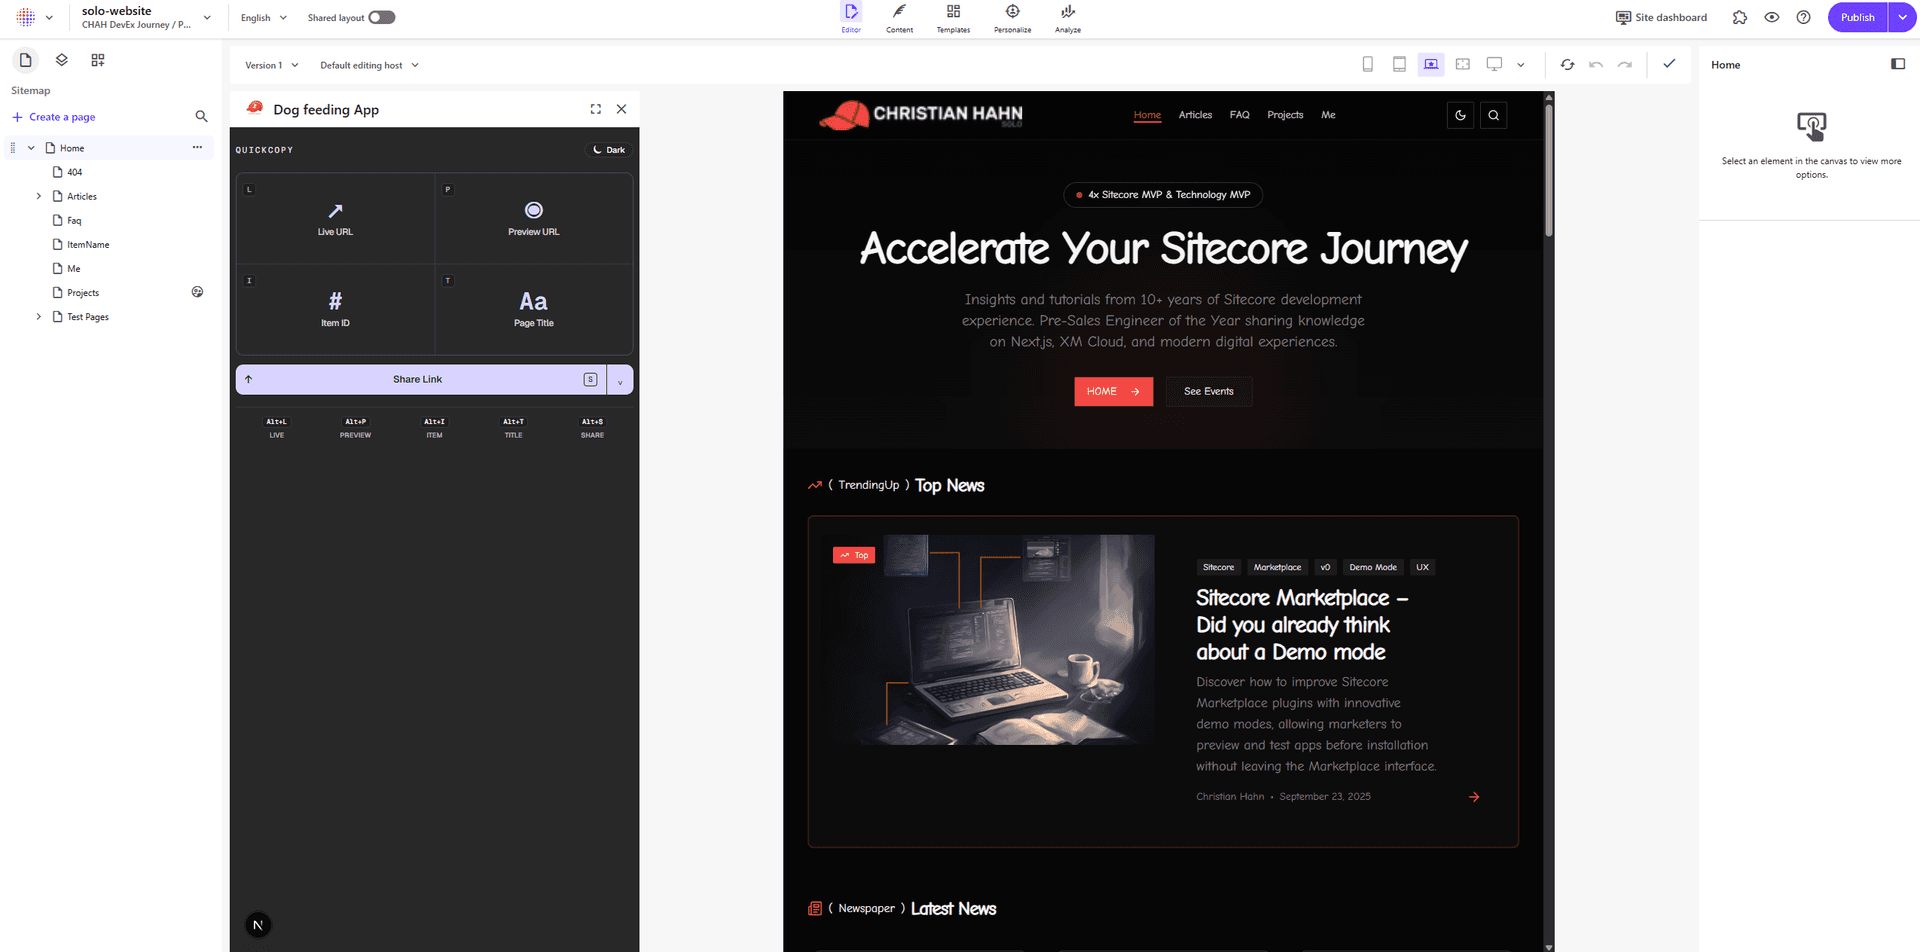Select mobile phone viewport icon

[1368, 64]
